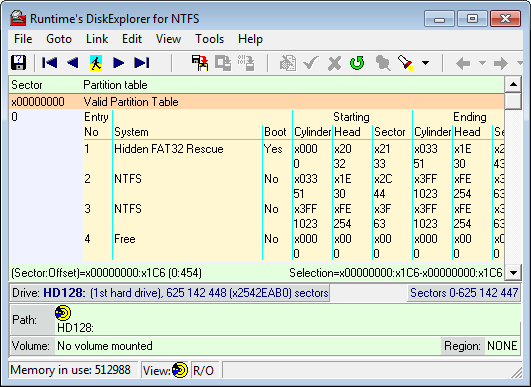Viewport: 531px width, 387px height.
Task: Go to next sector with right triangle
Action: (119, 63)
